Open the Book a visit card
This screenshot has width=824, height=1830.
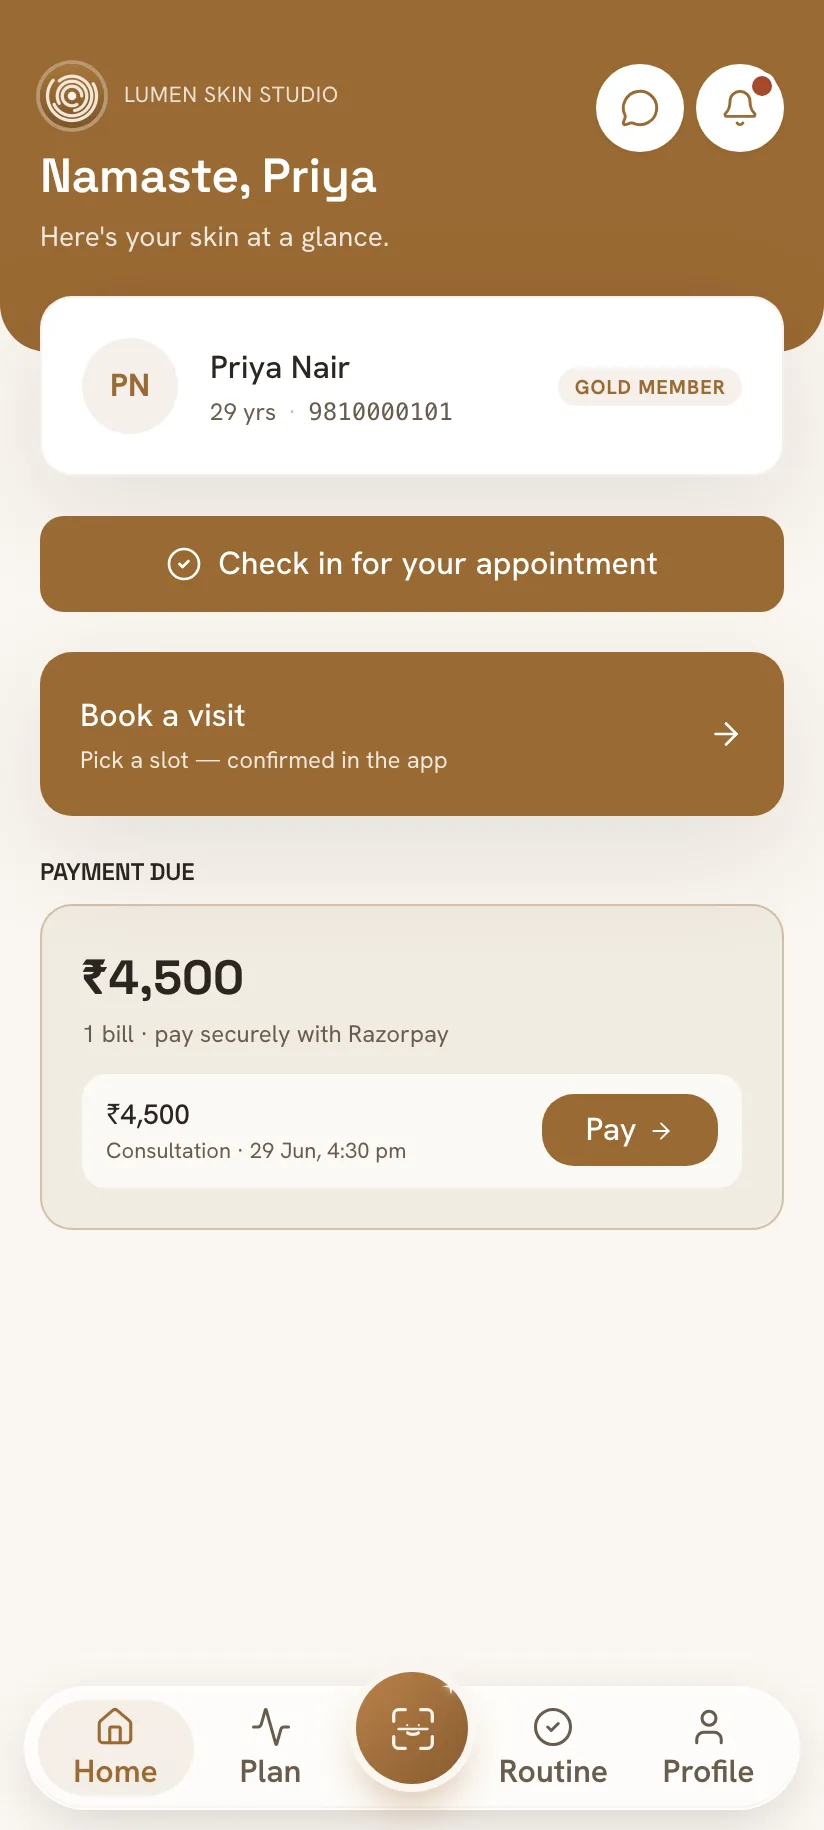pos(412,734)
